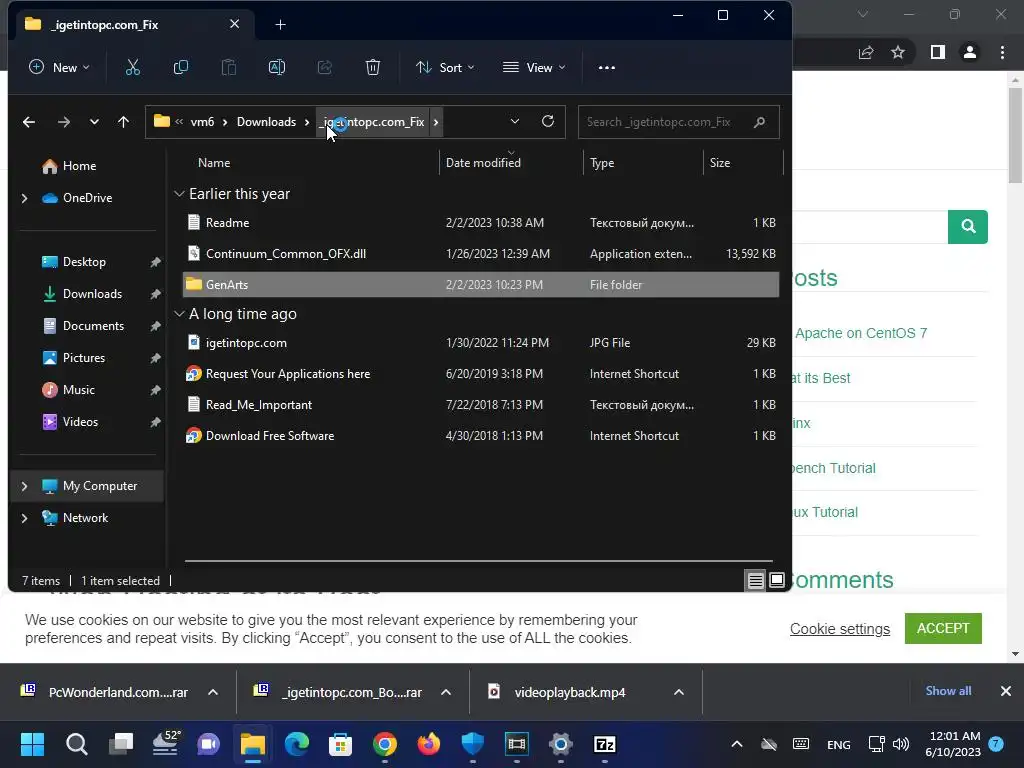Image resolution: width=1024 pixels, height=768 pixels.
Task: Go back with the left arrow
Action: [x=29, y=122]
